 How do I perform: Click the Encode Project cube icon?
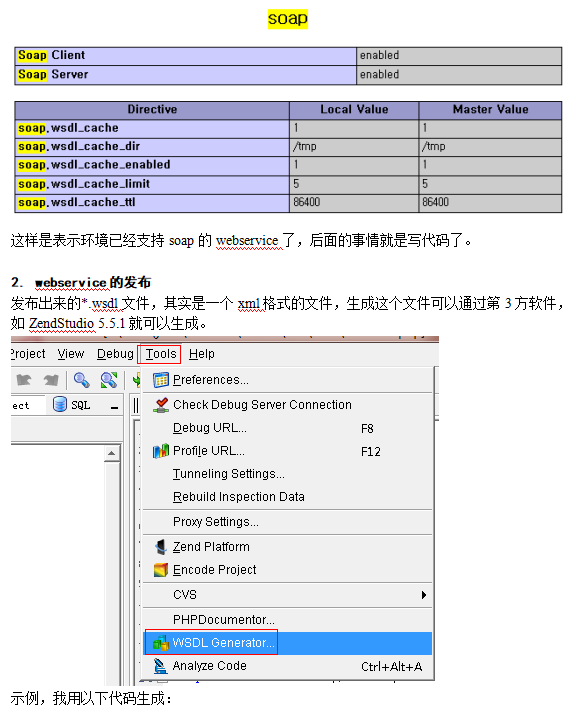click(x=161, y=570)
